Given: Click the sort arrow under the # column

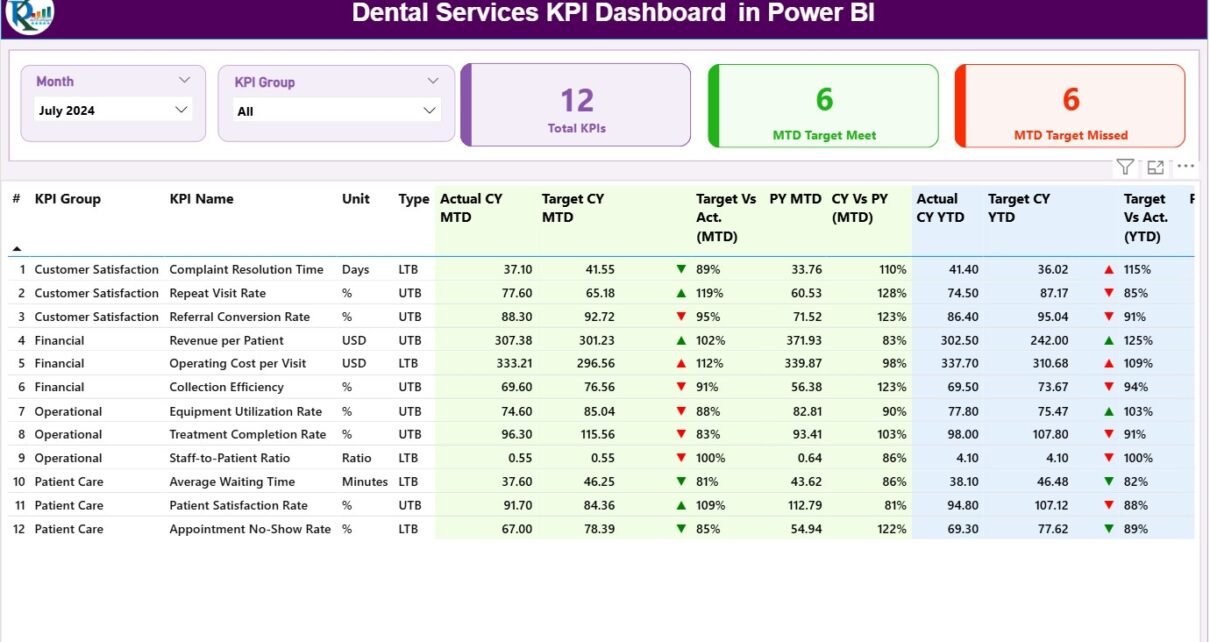Looking at the screenshot, I should click(x=17, y=248).
